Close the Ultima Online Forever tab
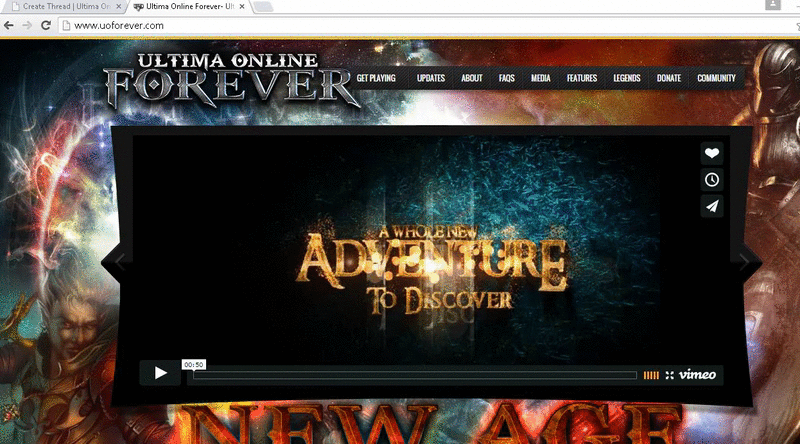 click(x=242, y=7)
